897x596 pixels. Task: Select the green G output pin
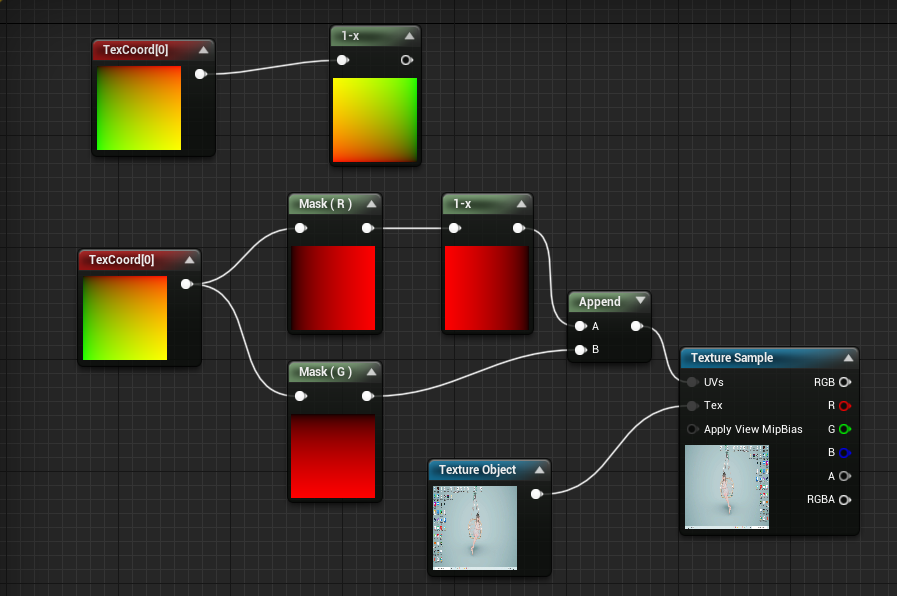coord(845,429)
